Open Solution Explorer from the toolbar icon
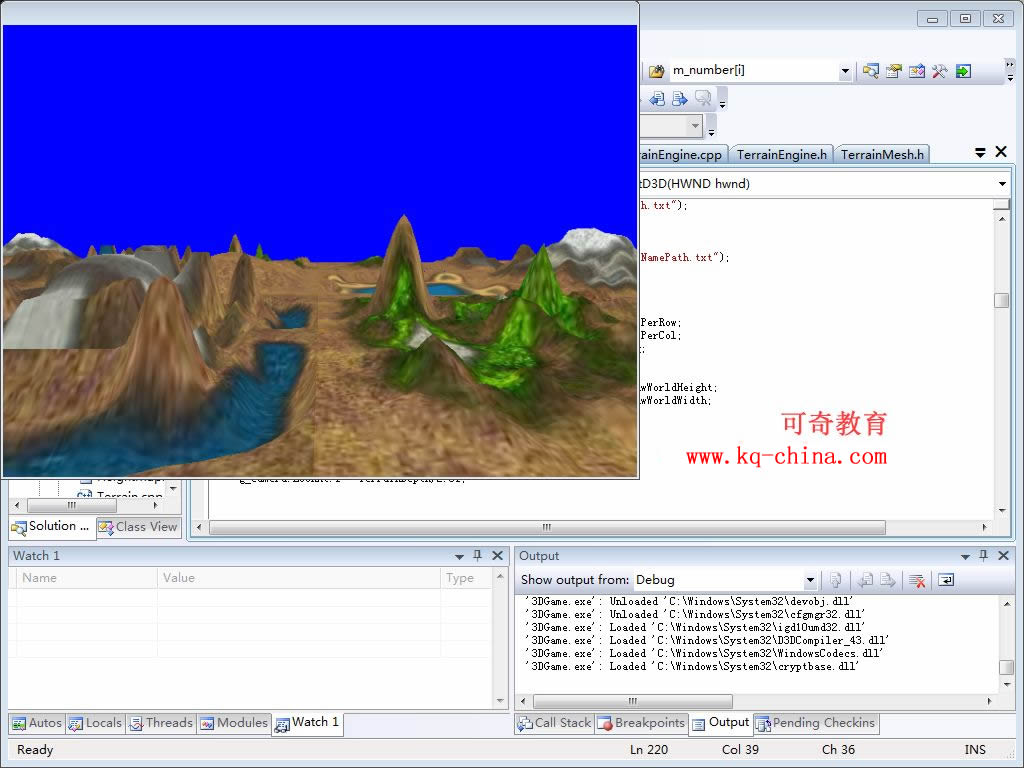This screenshot has width=1024, height=768. 871,71
